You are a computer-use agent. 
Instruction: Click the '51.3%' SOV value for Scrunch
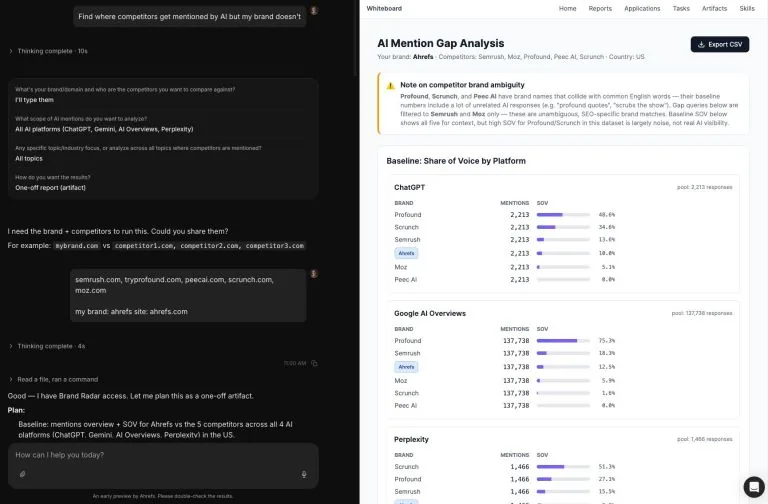pos(606,467)
